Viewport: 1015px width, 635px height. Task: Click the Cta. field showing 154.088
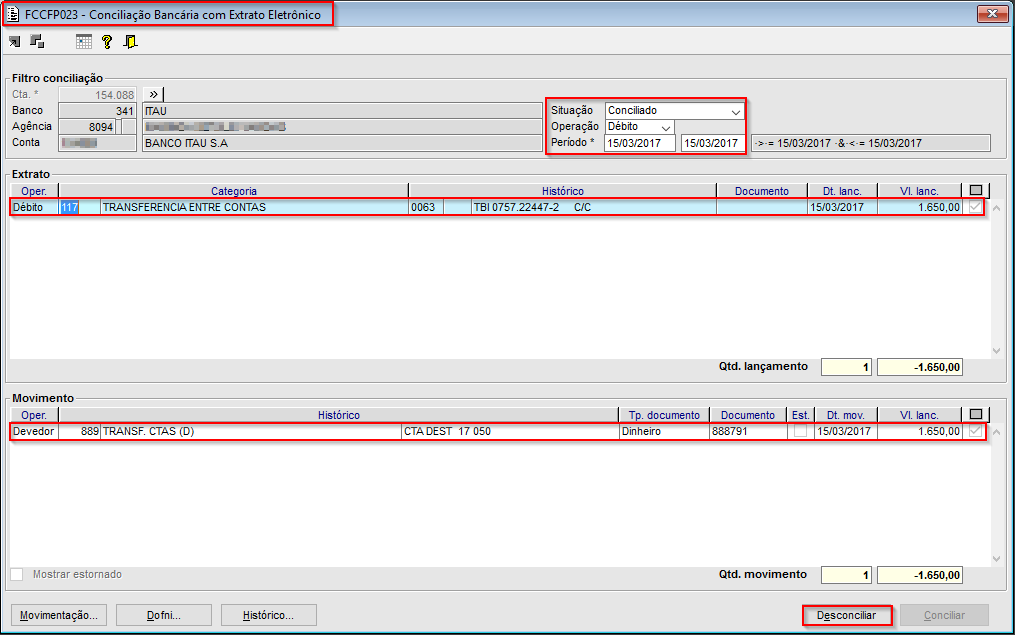pos(97,95)
